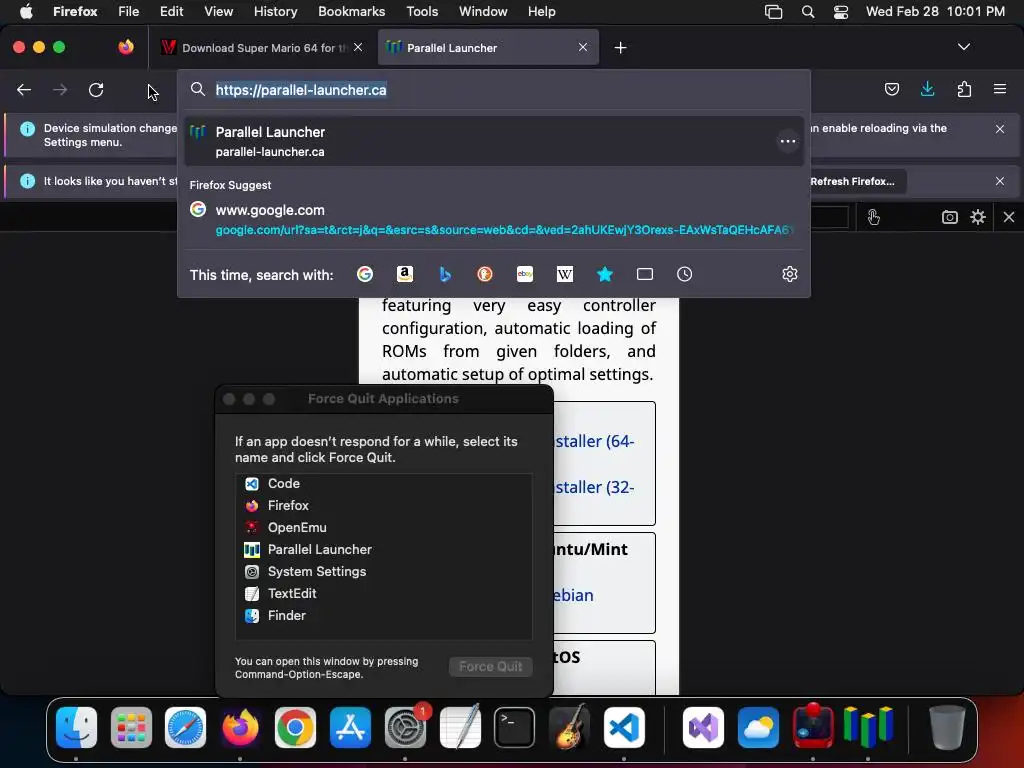Select the Parallel Launcher autocomplete suggestion

point(494,141)
